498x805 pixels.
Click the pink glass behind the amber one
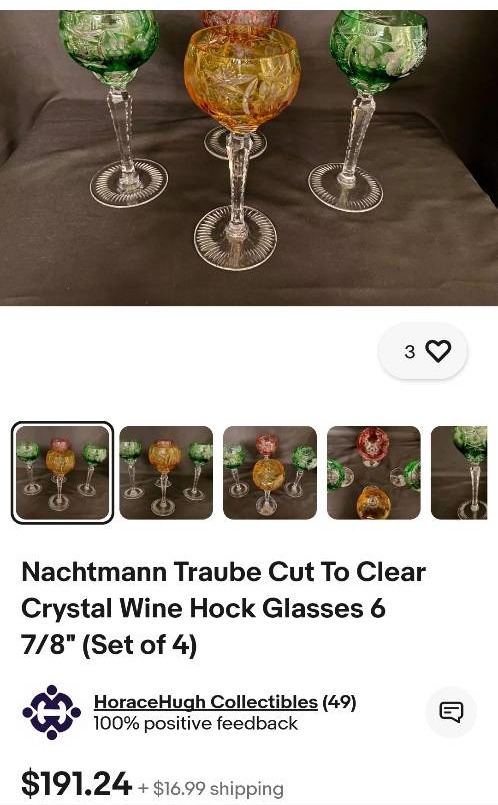(x=239, y=20)
